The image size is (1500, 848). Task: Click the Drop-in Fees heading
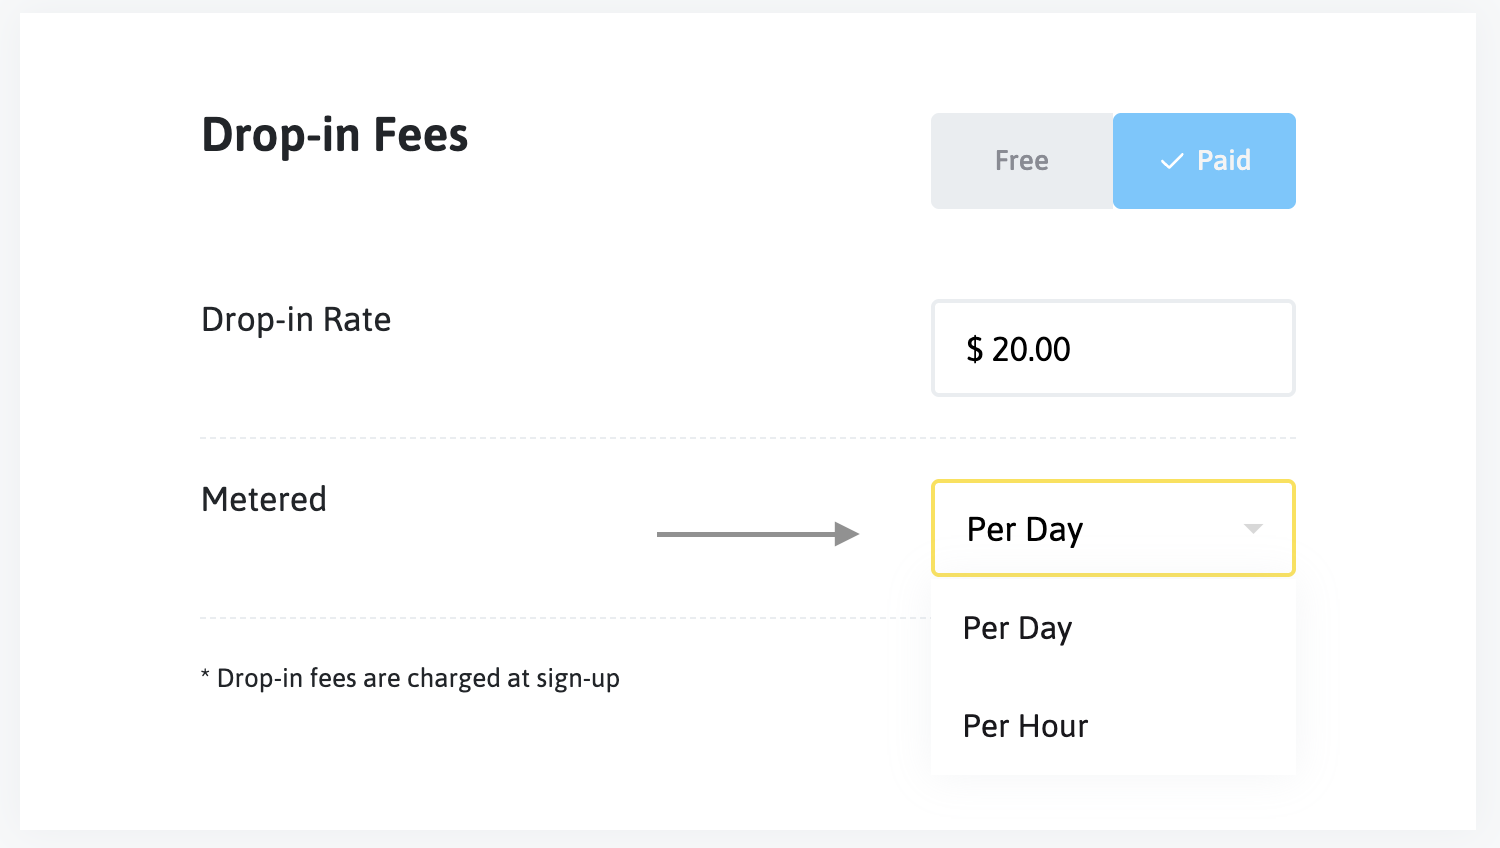(x=334, y=135)
